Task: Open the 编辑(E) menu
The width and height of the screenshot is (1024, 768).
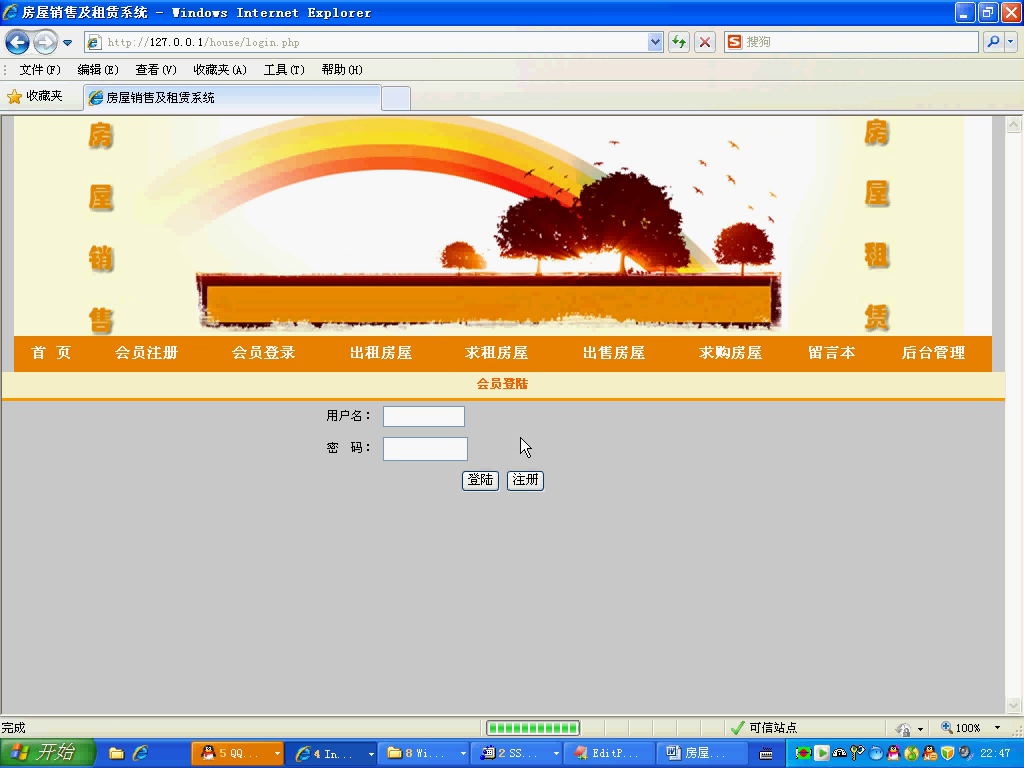Action: click(x=98, y=70)
